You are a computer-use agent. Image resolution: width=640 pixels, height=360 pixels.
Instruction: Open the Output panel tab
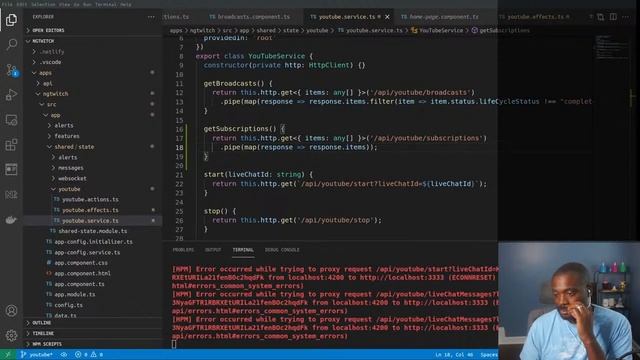pos(213,250)
